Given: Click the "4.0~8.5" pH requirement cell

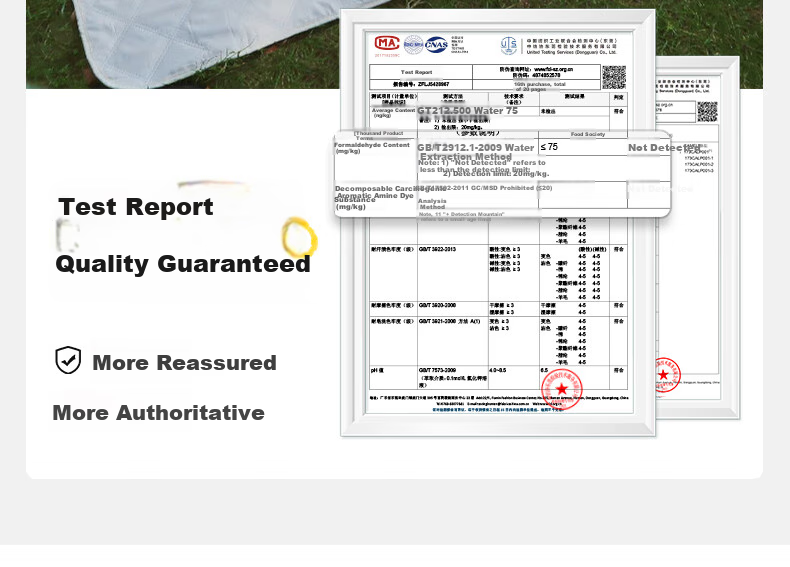Looking at the screenshot, I should click(x=498, y=370).
